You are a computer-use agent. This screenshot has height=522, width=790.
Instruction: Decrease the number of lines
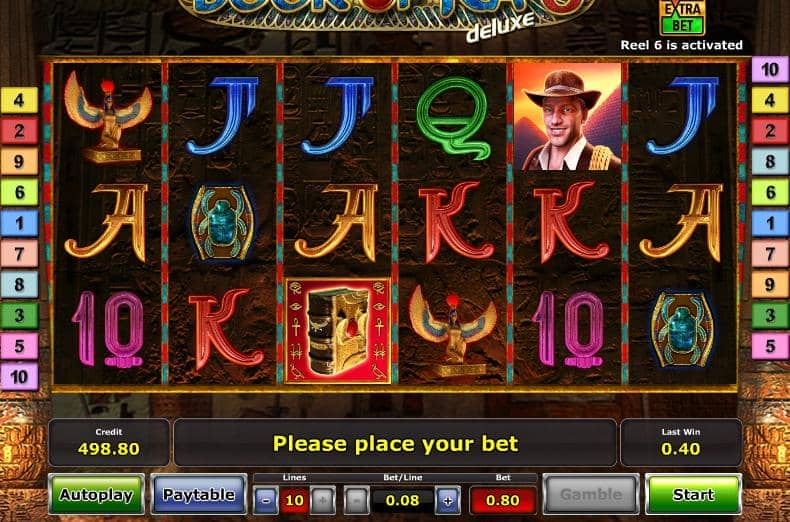[x=266, y=500]
